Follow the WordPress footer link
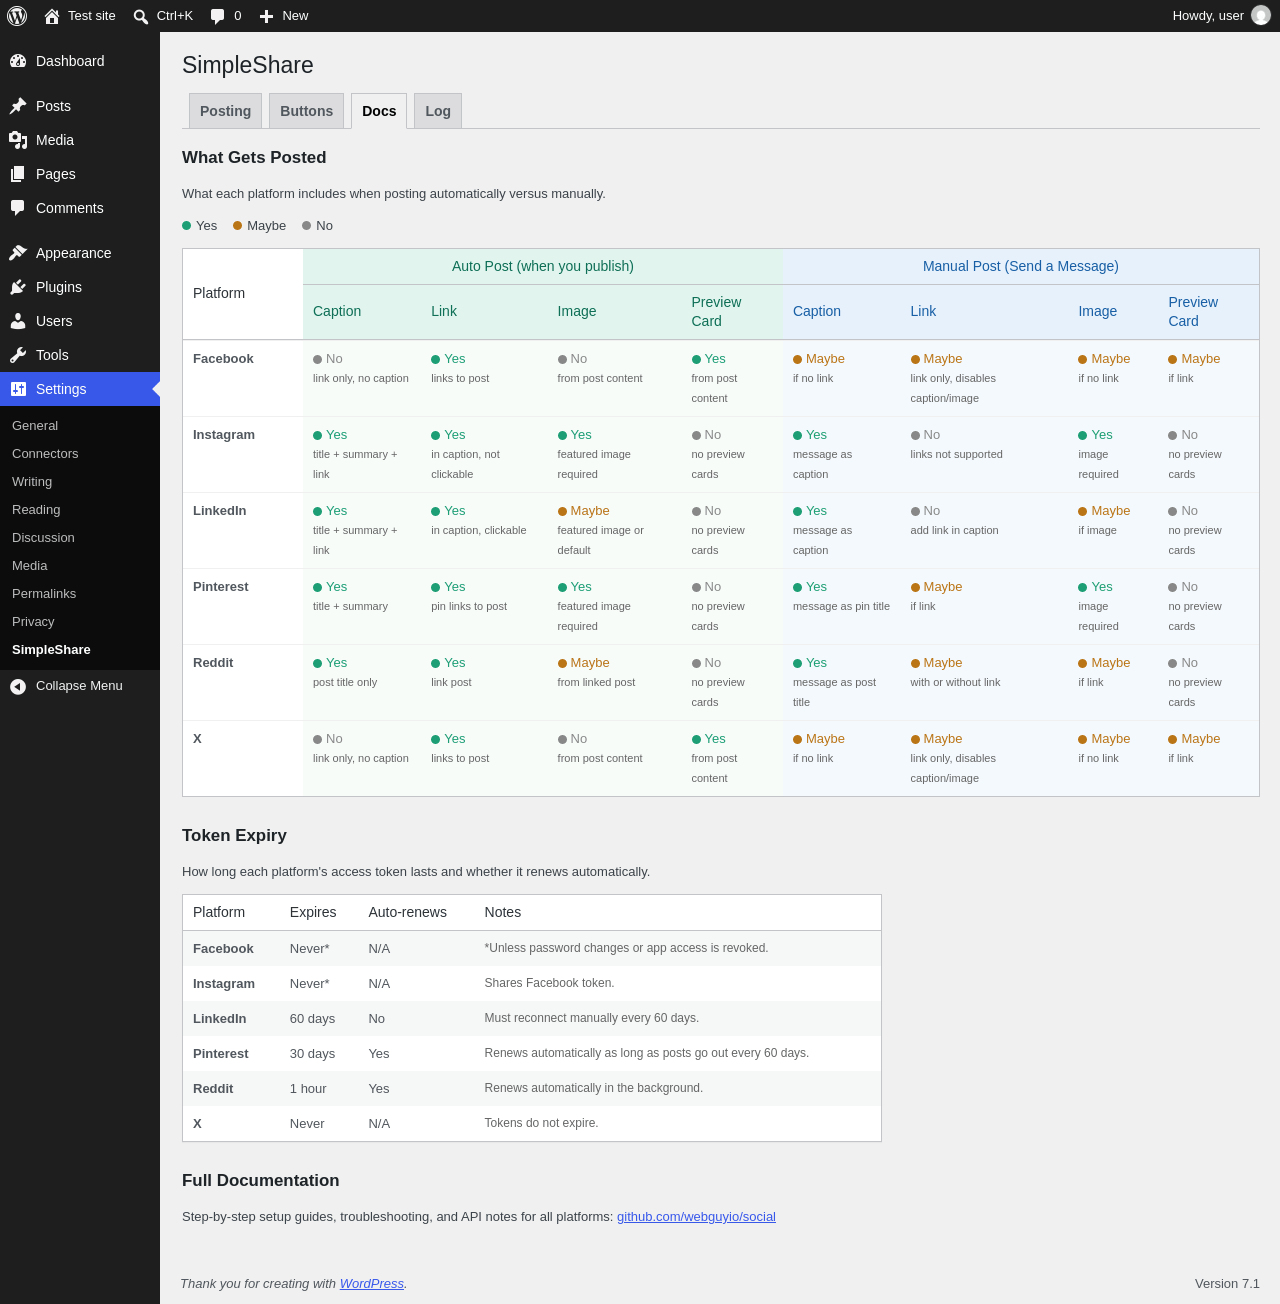The width and height of the screenshot is (1280, 1304). coord(372,1284)
